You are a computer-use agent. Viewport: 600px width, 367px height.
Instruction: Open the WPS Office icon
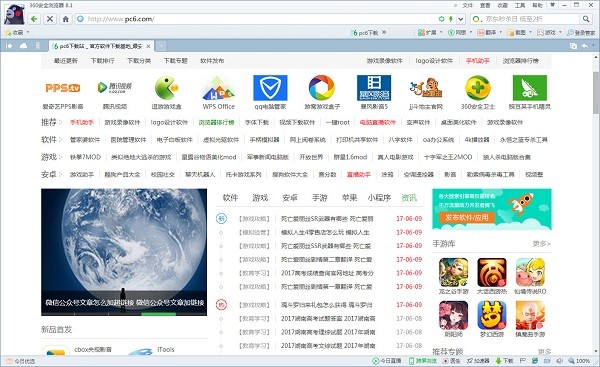(218, 88)
